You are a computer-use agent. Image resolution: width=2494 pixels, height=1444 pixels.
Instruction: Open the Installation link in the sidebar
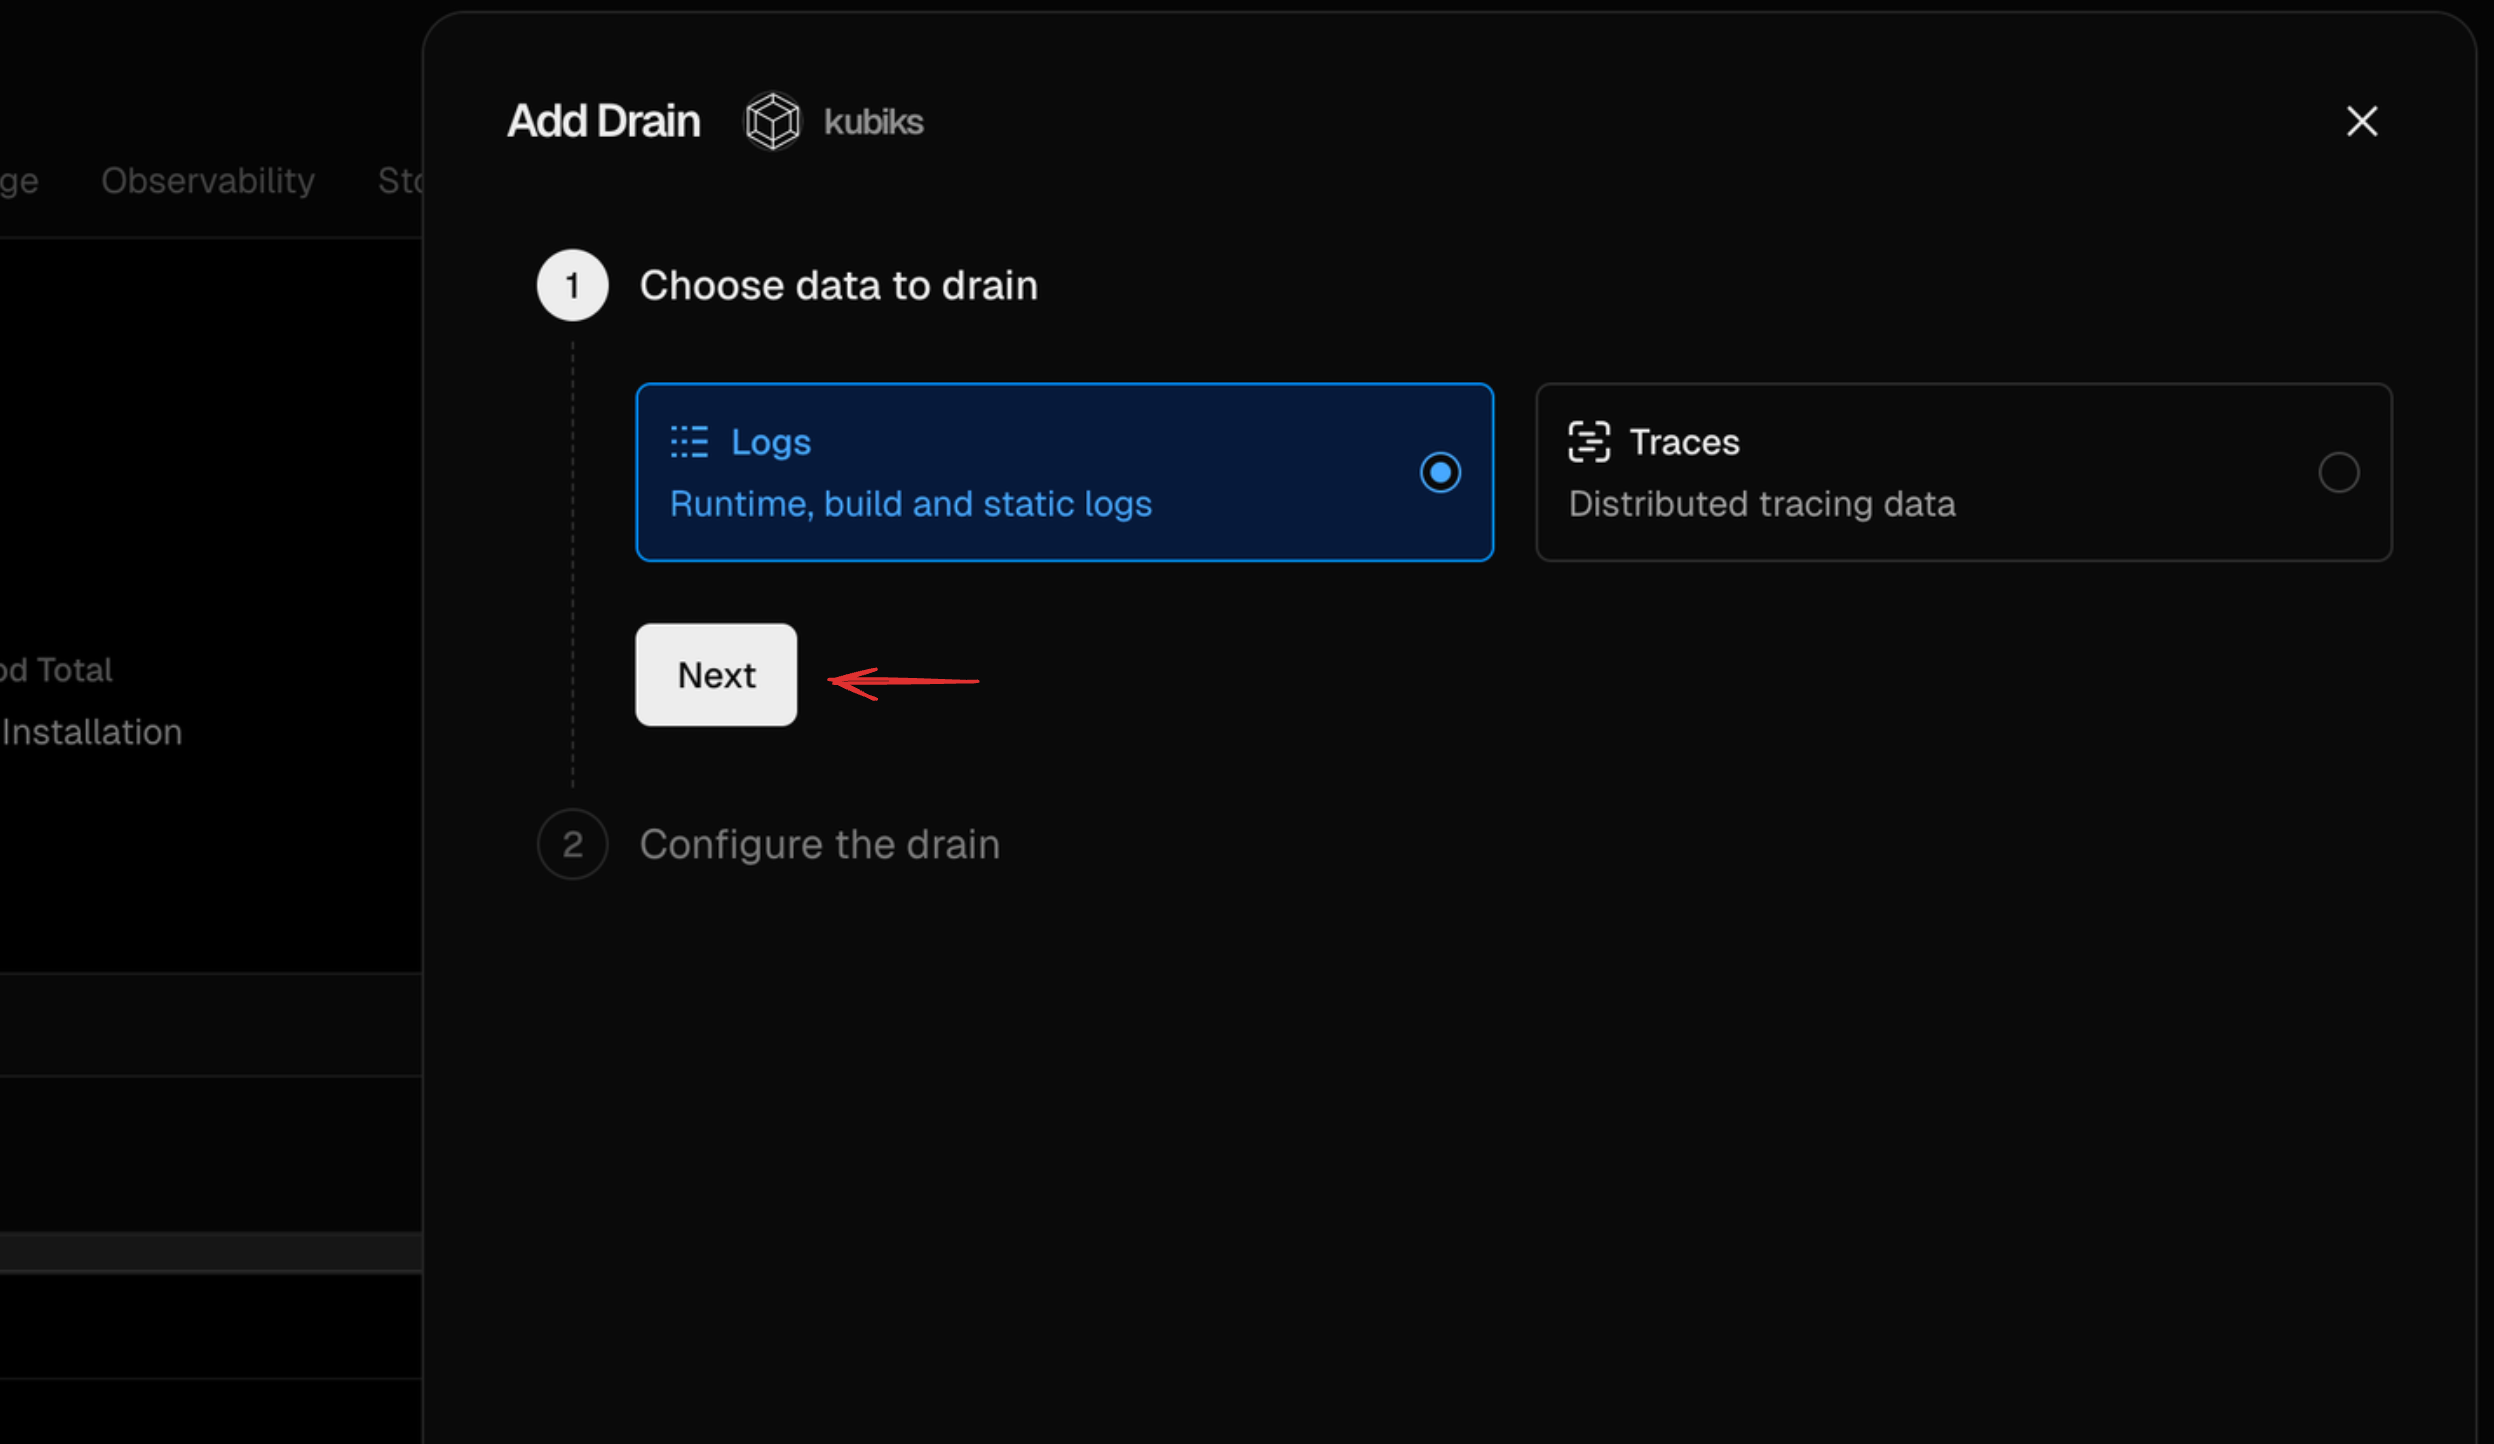91,731
